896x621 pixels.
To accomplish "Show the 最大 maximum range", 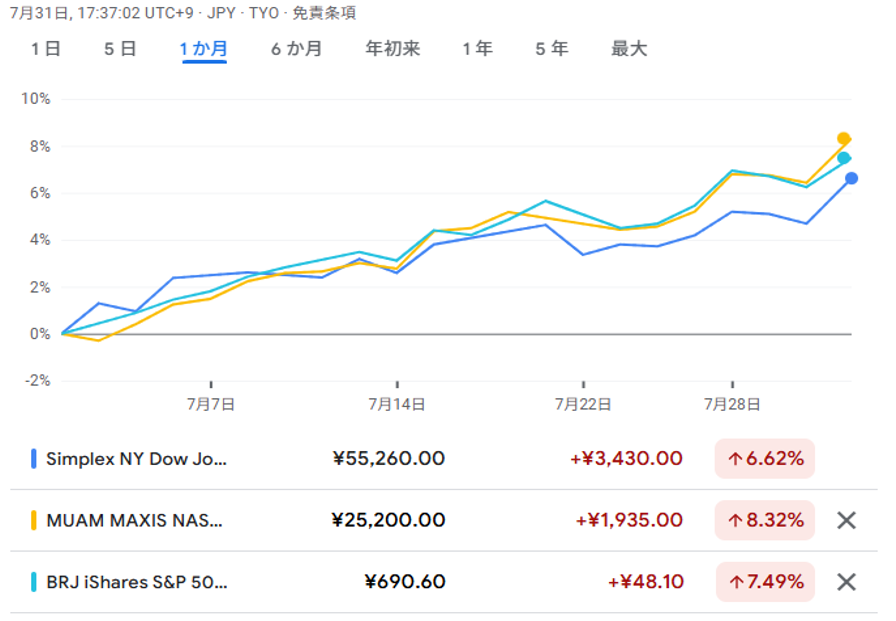I will (629, 49).
